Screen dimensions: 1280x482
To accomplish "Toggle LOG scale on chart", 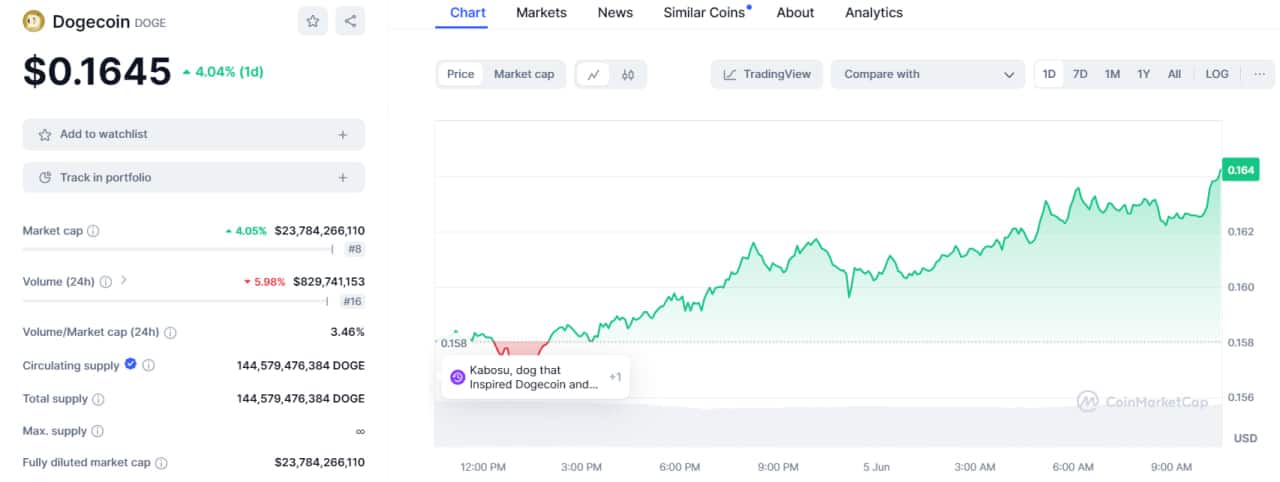I will [1217, 74].
